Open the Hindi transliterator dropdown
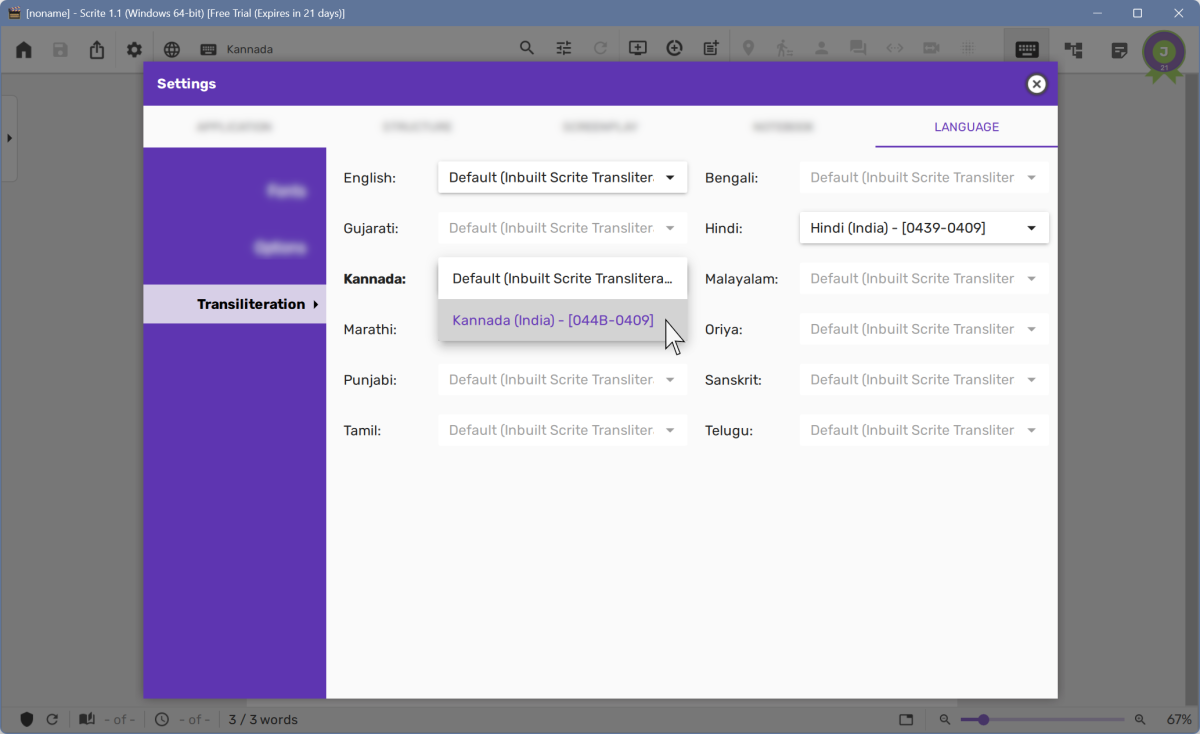The height and width of the screenshot is (734, 1200). point(923,227)
